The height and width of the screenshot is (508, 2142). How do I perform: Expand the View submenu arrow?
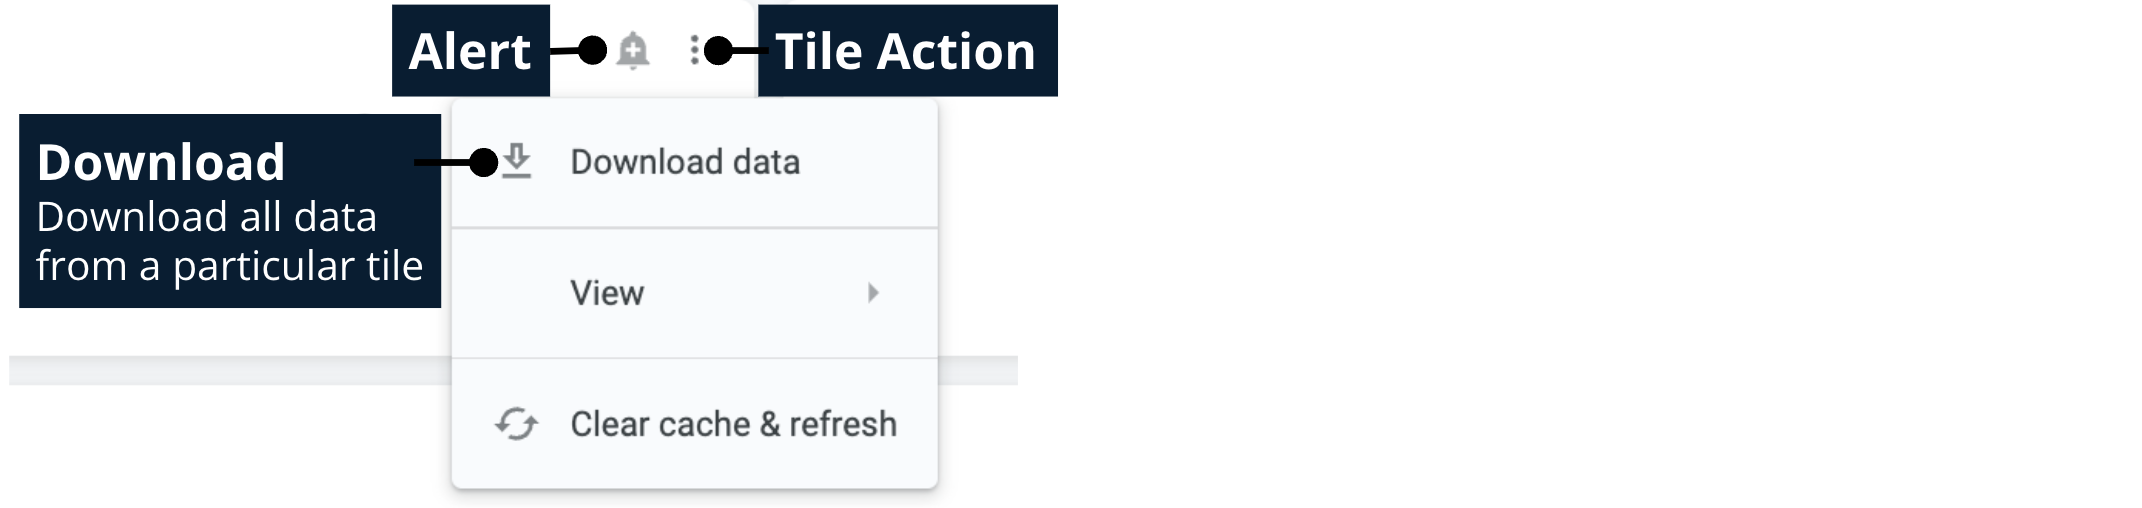pos(873,293)
